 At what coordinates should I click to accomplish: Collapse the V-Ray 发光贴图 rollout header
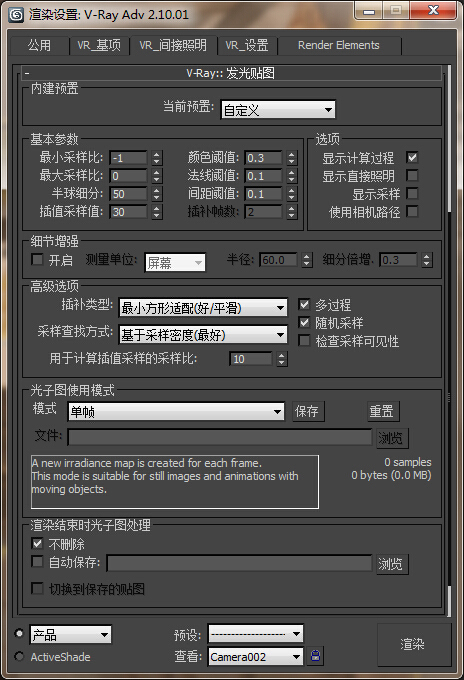click(232, 73)
